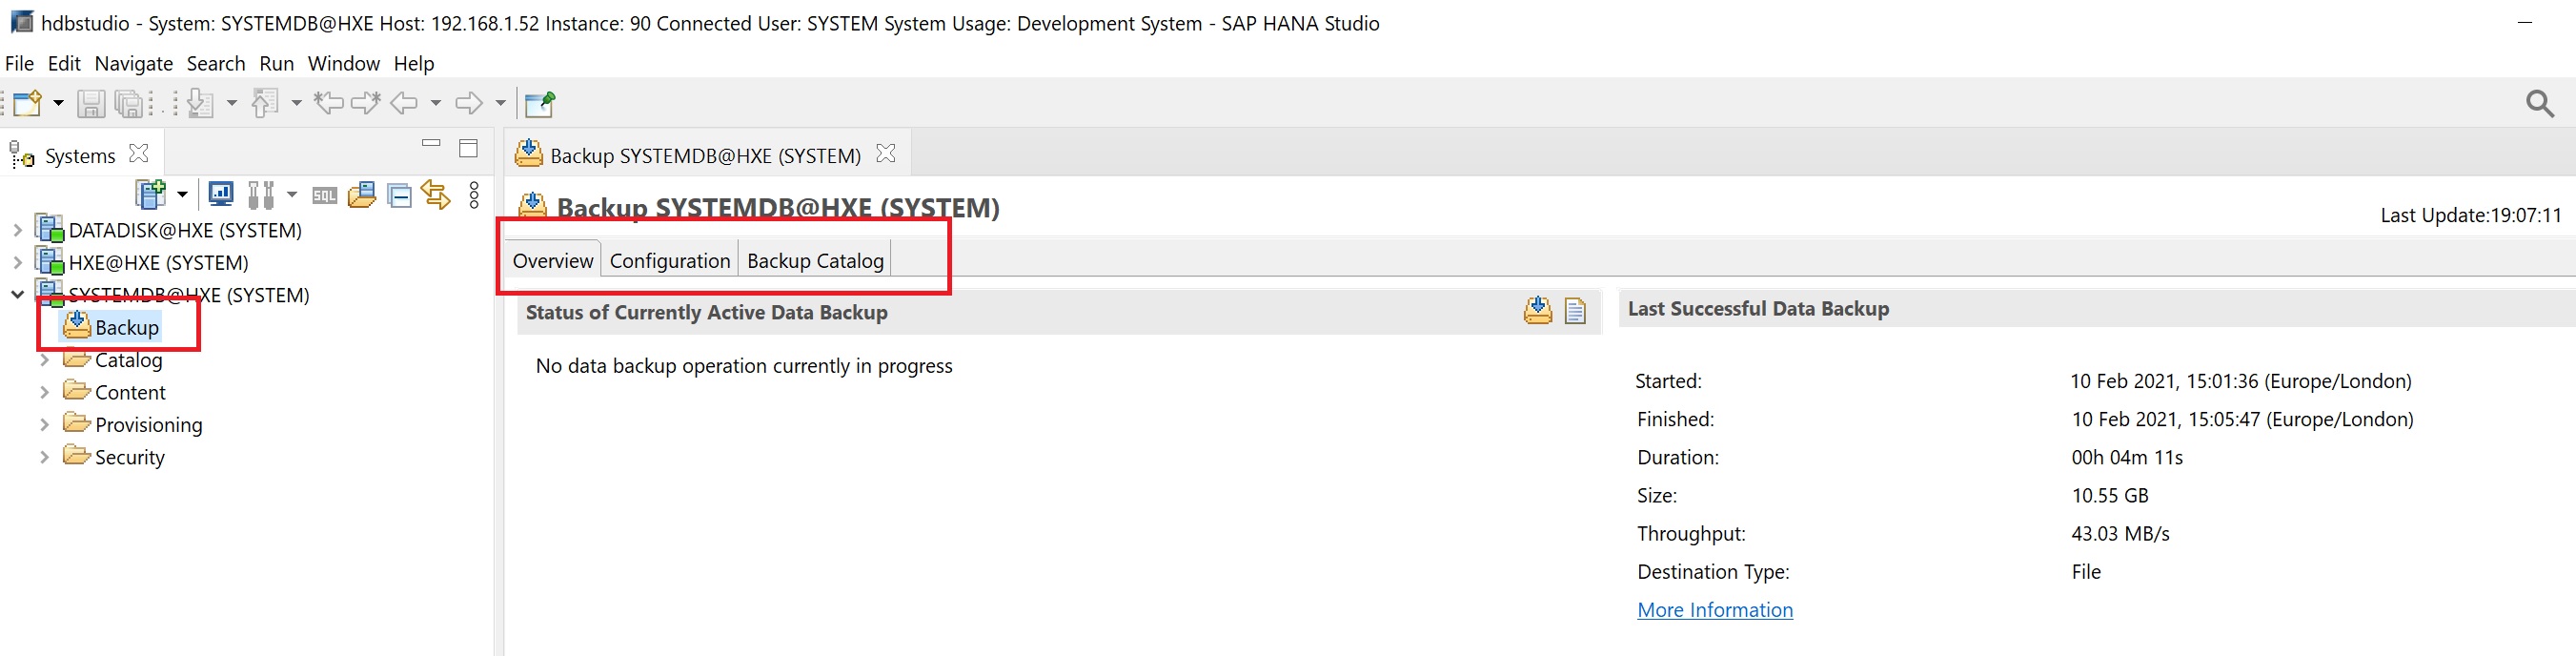Open the system monitor (administration) icon
This screenshot has height=656, width=2576.
coord(221,194)
